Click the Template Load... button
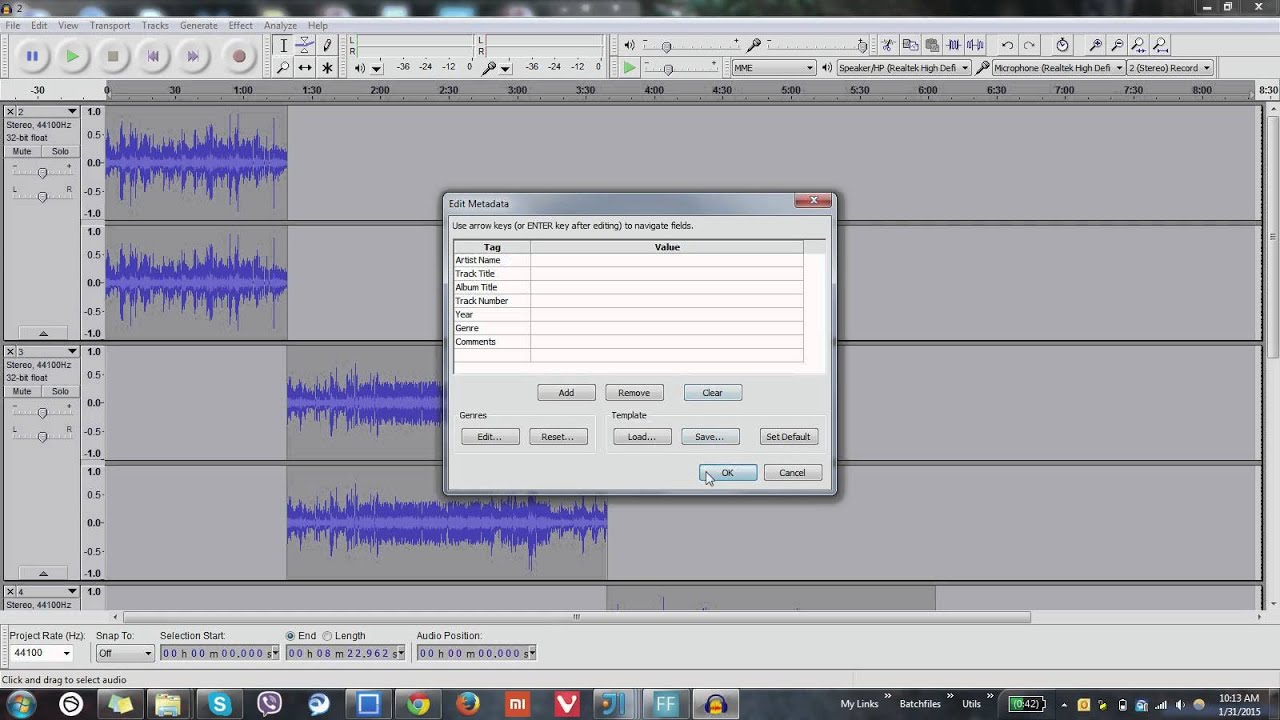The image size is (1280, 720). point(642,437)
